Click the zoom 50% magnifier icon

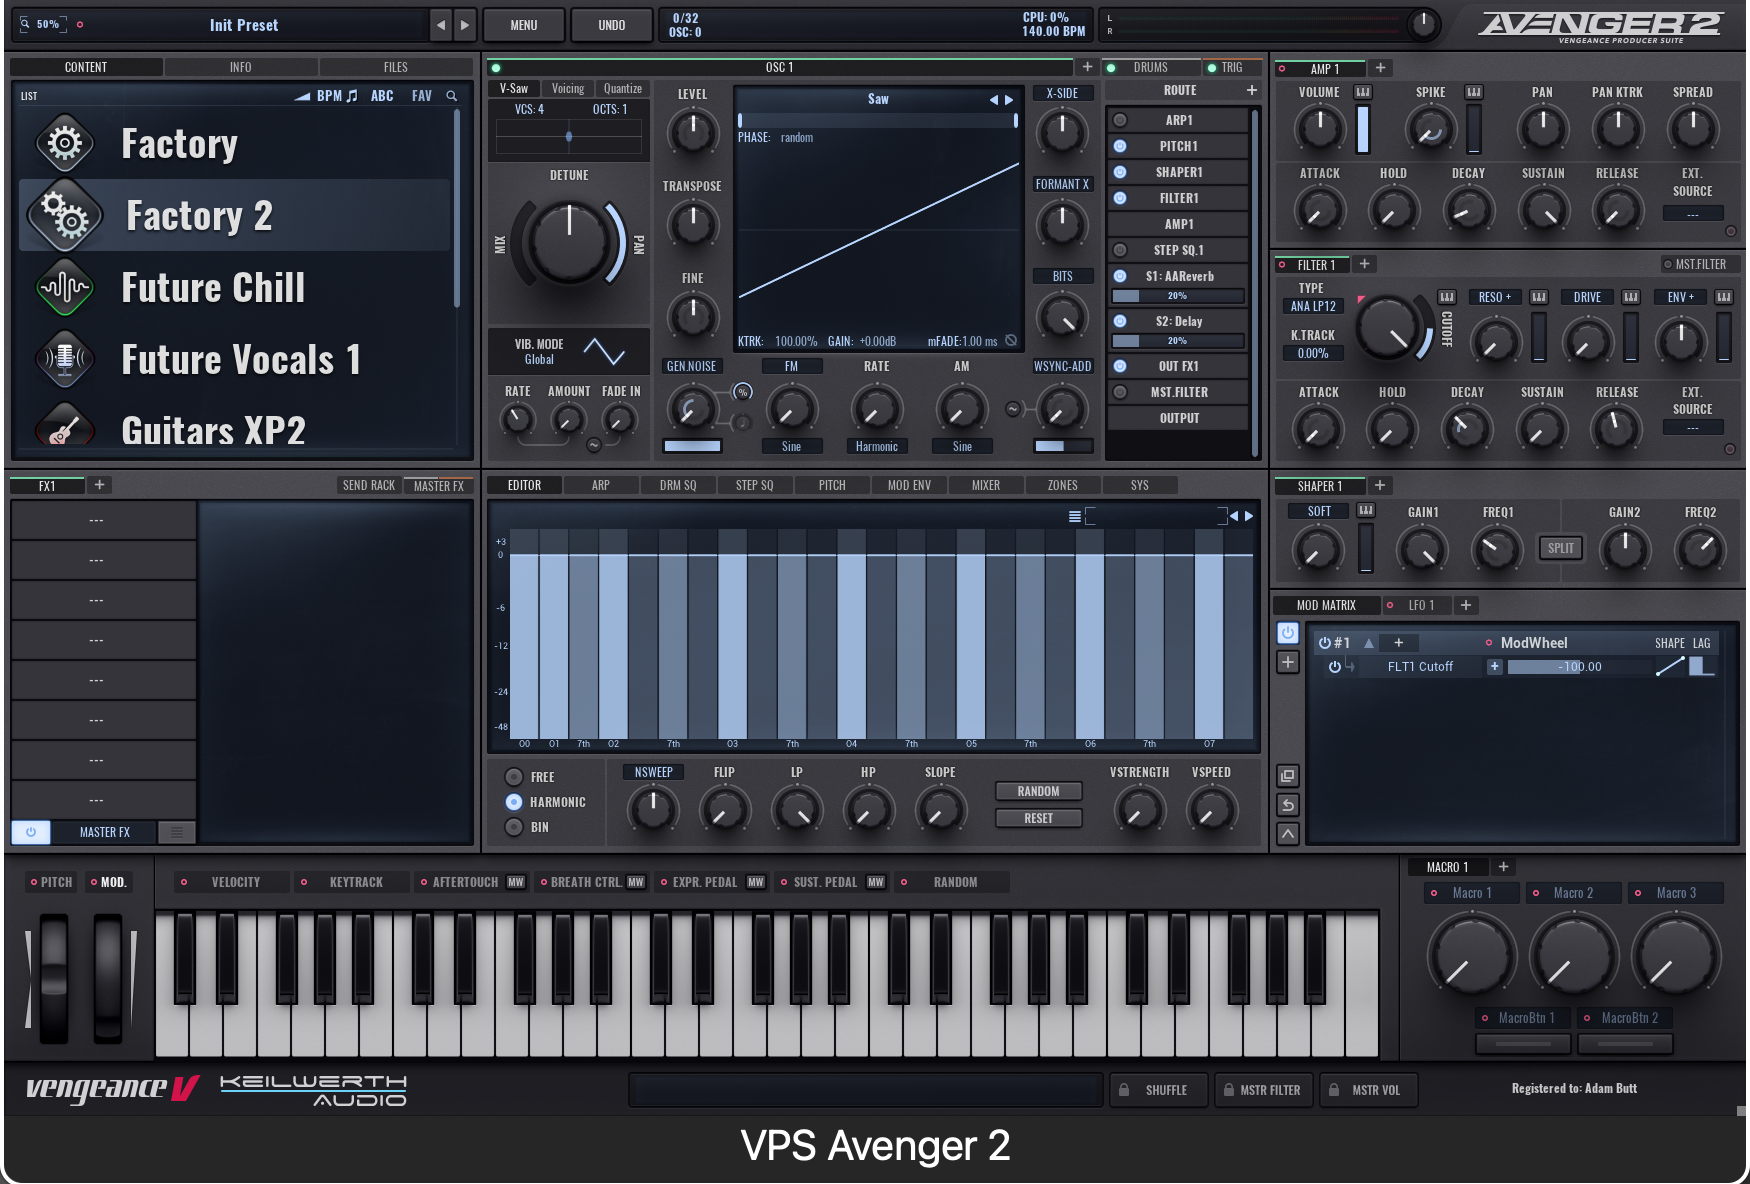(25, 23)
